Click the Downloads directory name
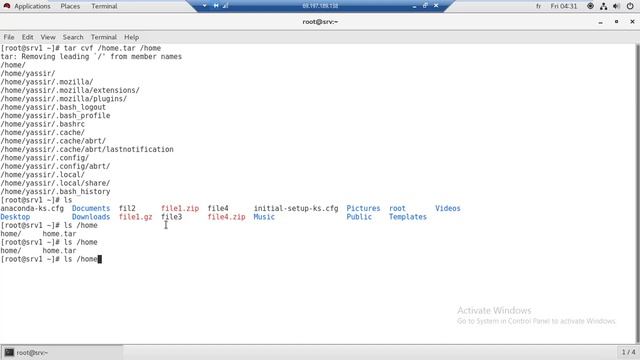 pos(91,217)
